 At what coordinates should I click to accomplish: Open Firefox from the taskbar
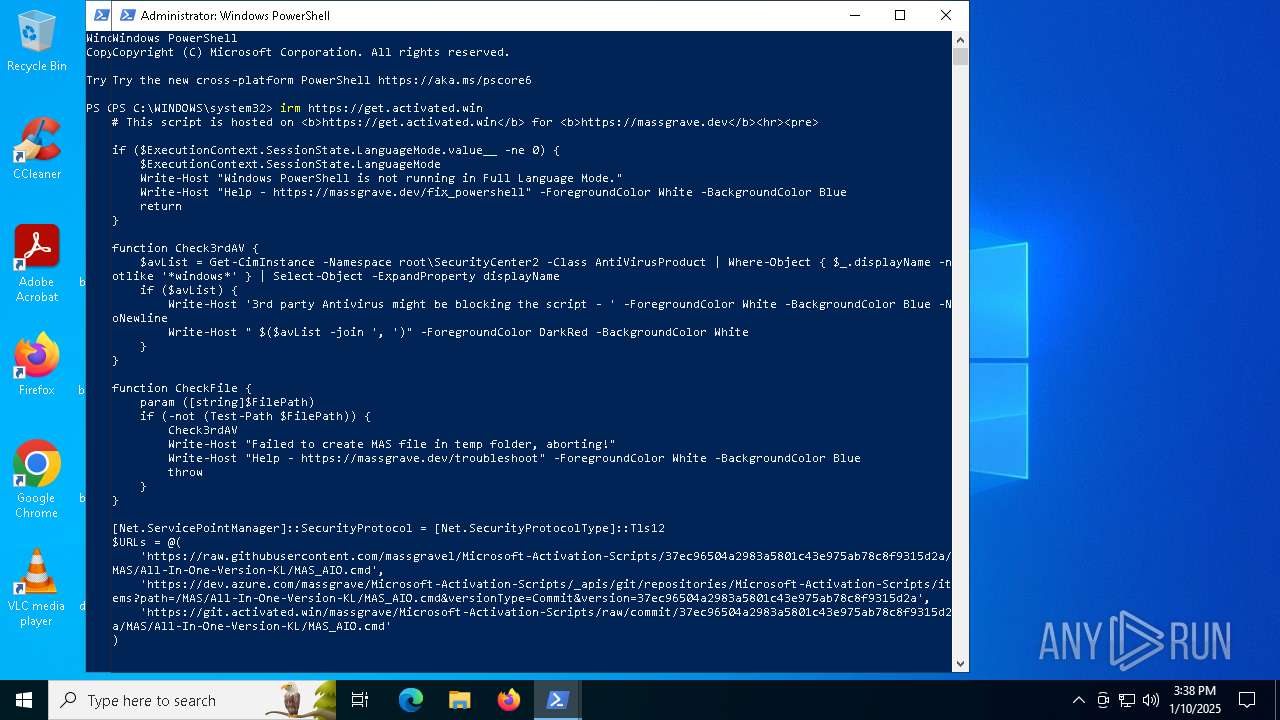509,700
